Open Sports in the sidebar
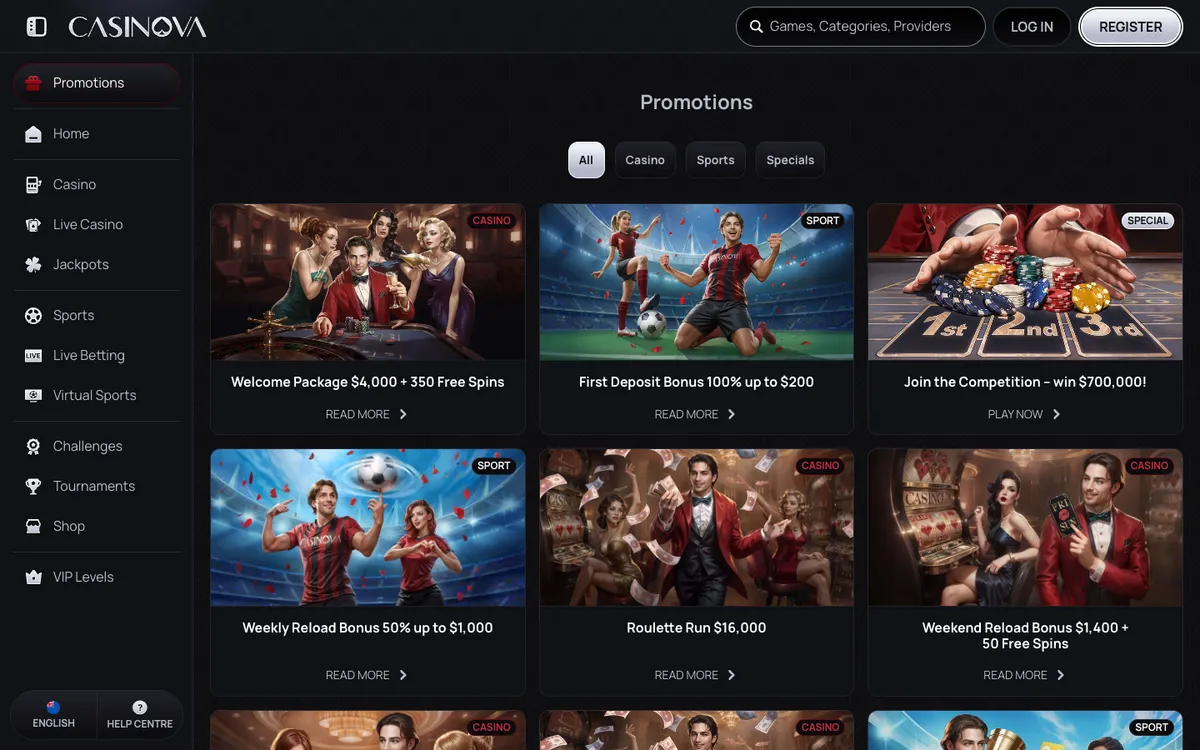Viewport: 1200px width, 750px height. [x=97, y=316]
